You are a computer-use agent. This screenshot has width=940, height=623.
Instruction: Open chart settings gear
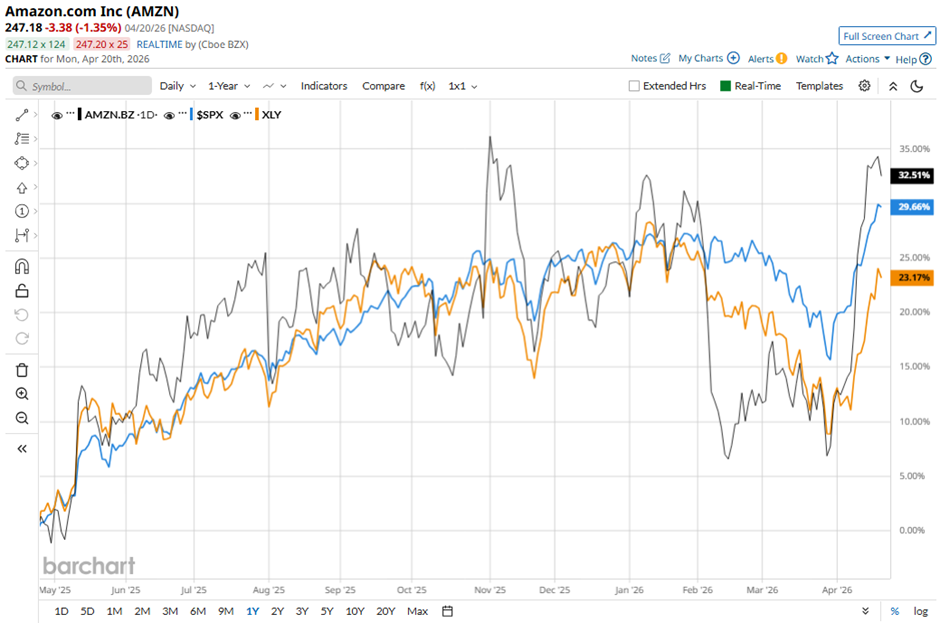point(864,86)
